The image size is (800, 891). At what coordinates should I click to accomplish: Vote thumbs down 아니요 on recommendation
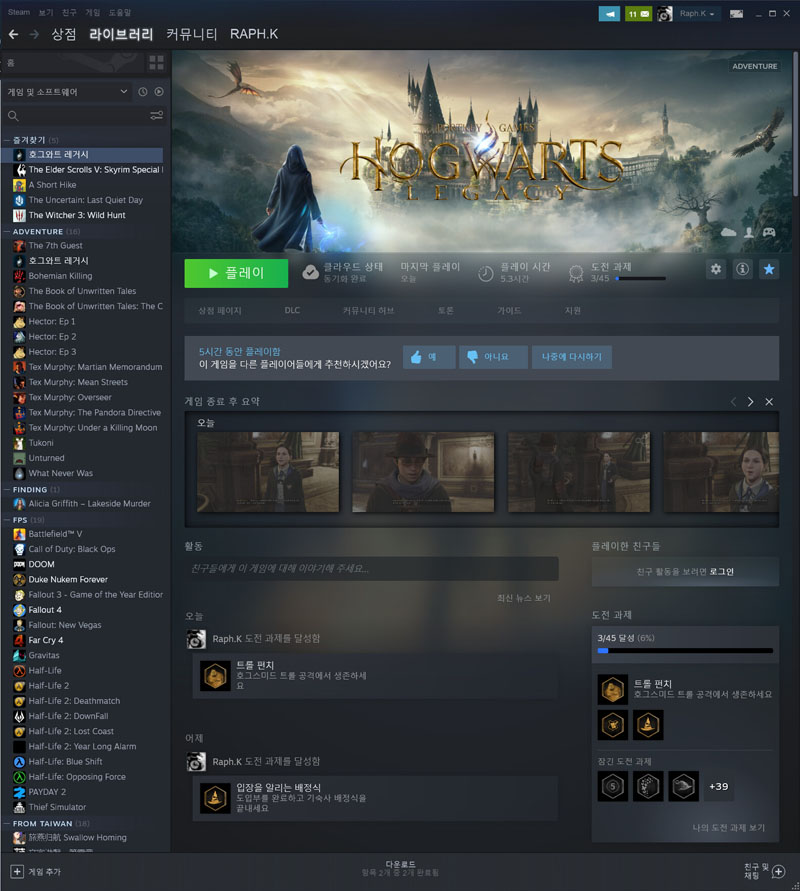(493, 357)
